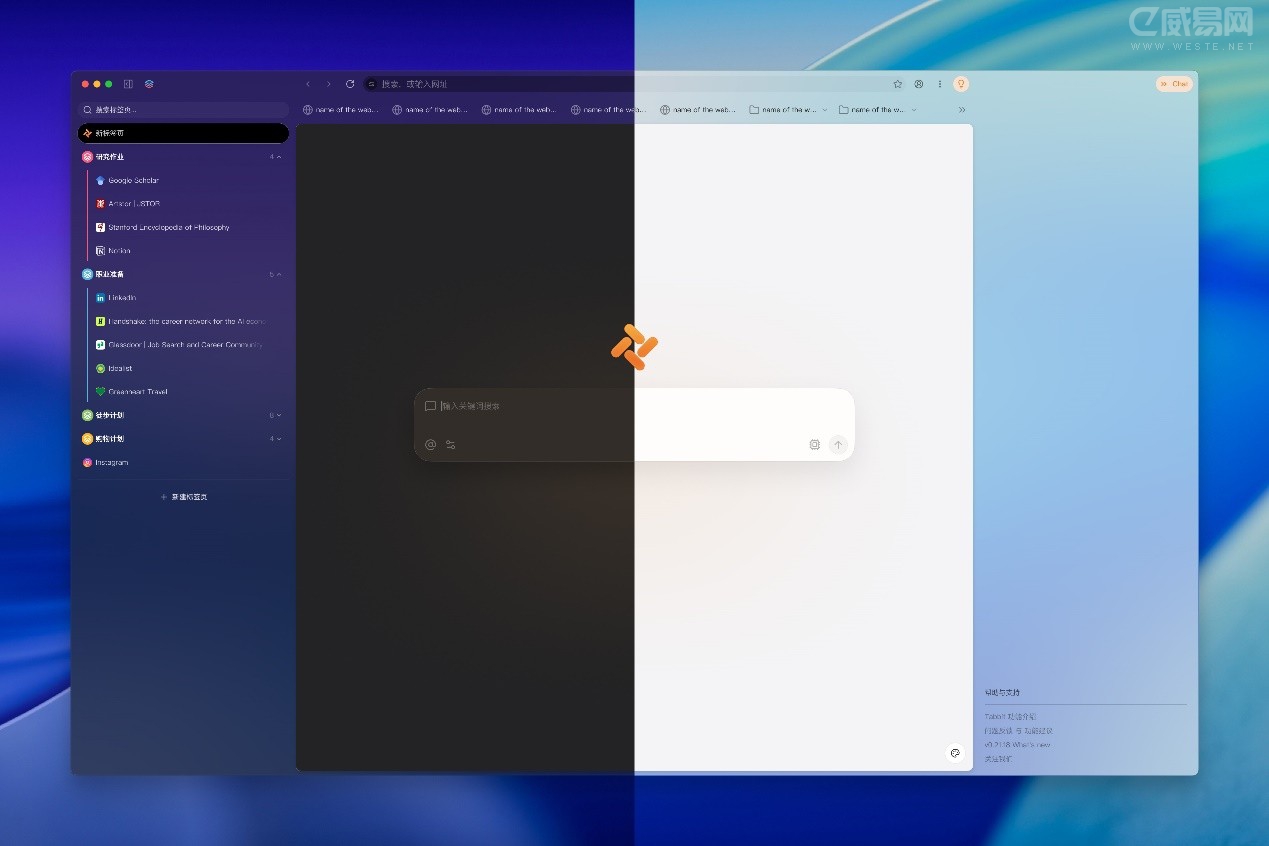The width and height of the screenshot is (1269, 846).
Task: Click the search tabs field in sidebar
Action: 183,110
